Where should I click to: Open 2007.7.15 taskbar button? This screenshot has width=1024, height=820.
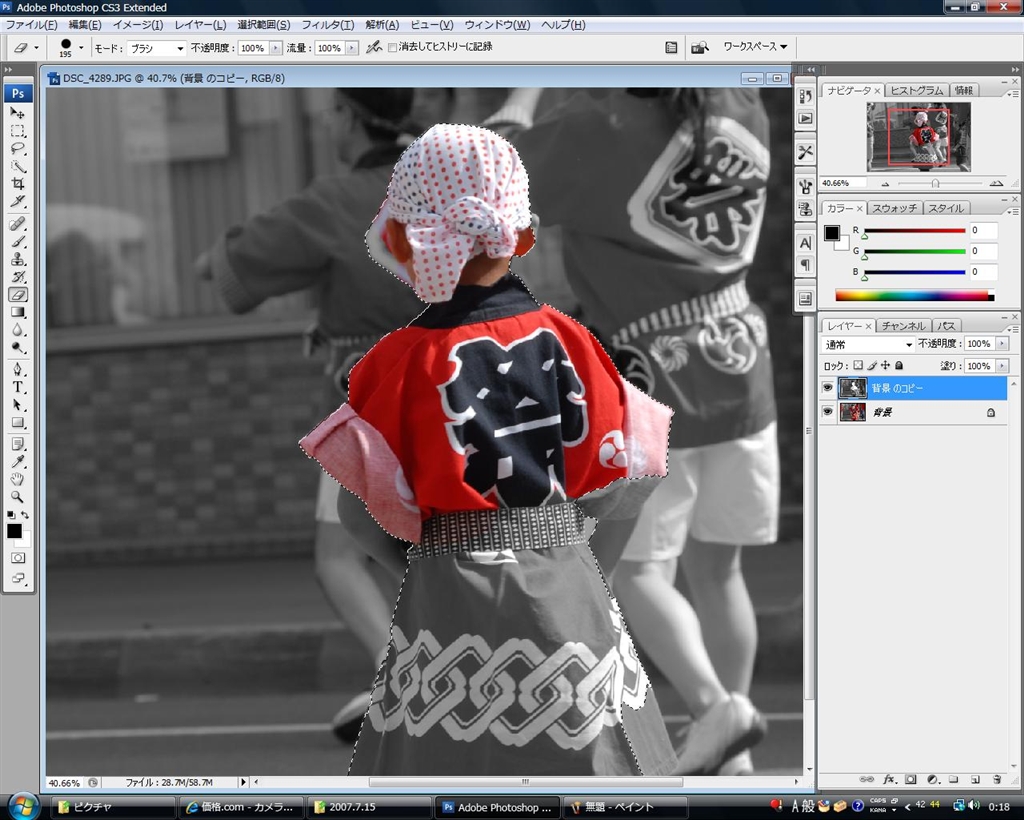point(370,808)
